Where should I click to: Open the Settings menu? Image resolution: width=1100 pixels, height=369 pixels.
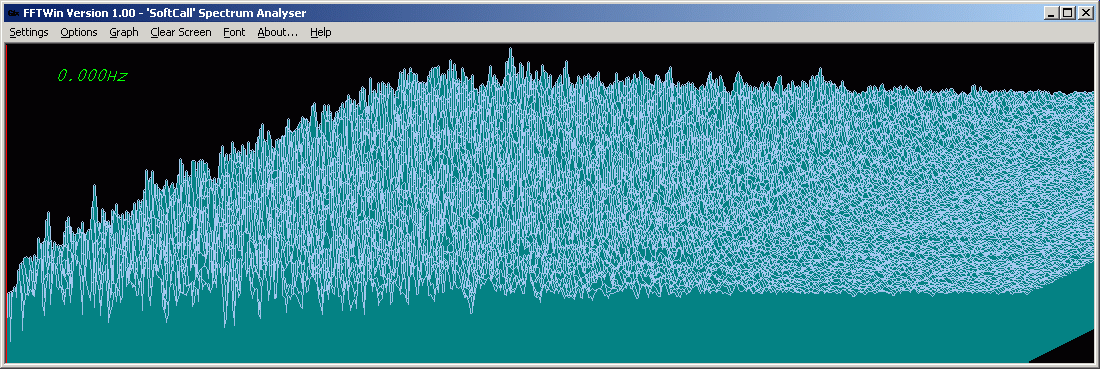29,32
